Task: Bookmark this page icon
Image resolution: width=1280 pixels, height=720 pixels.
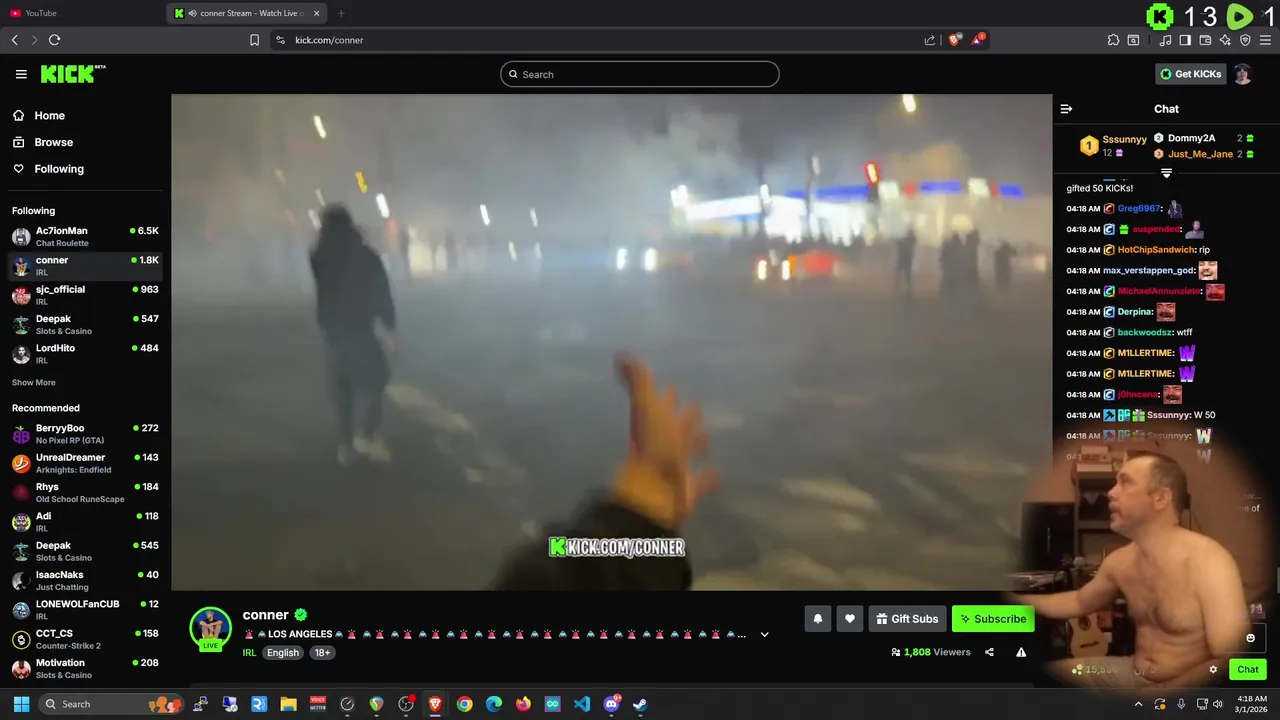Action: [254, 40]
